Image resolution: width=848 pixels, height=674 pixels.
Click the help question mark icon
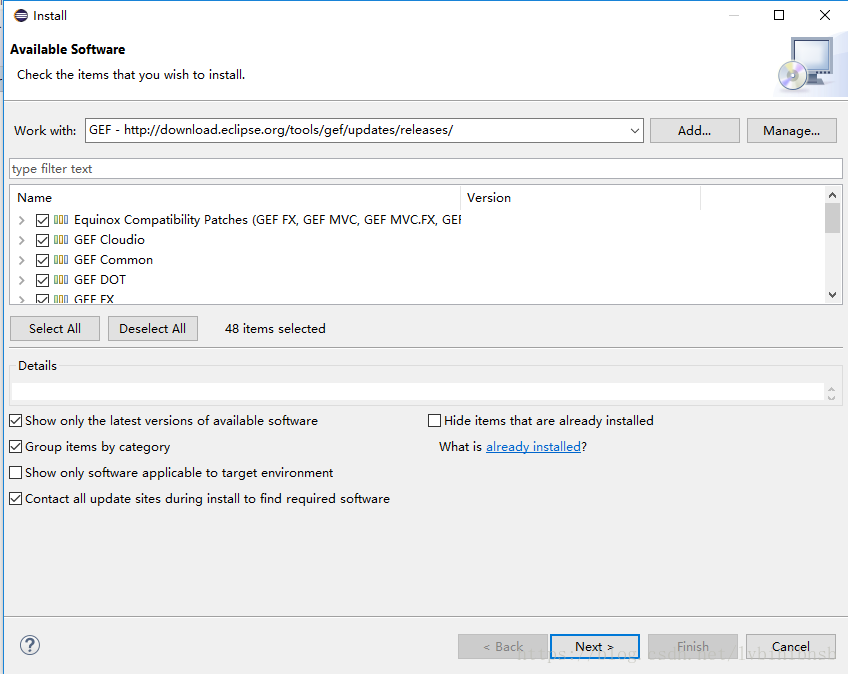pos(30,645)
